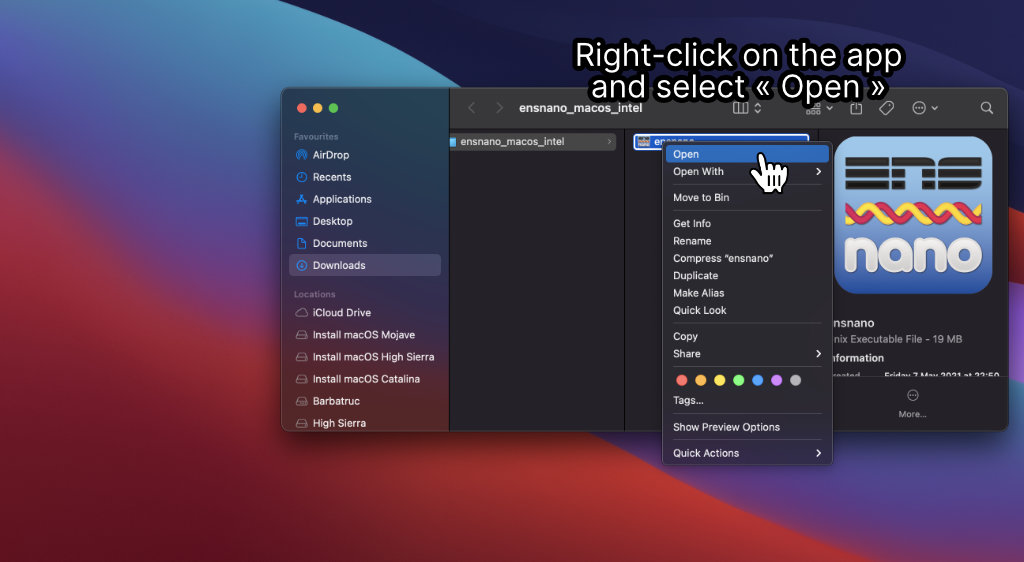Select Compress "ensnano" option

pos(746,258)
